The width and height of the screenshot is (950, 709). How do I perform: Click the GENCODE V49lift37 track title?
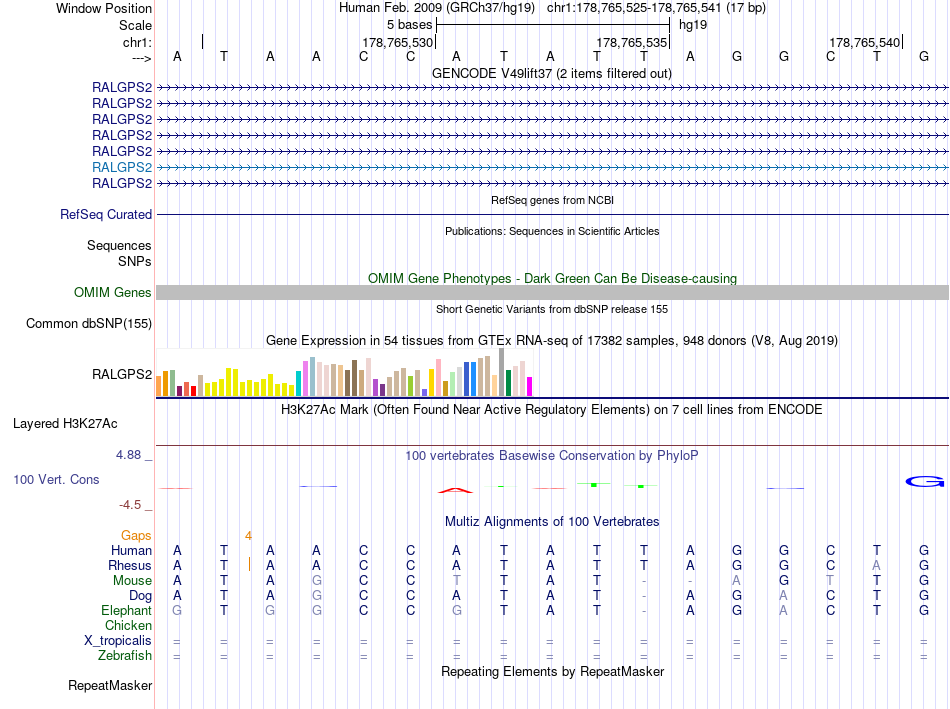[552, 73]
